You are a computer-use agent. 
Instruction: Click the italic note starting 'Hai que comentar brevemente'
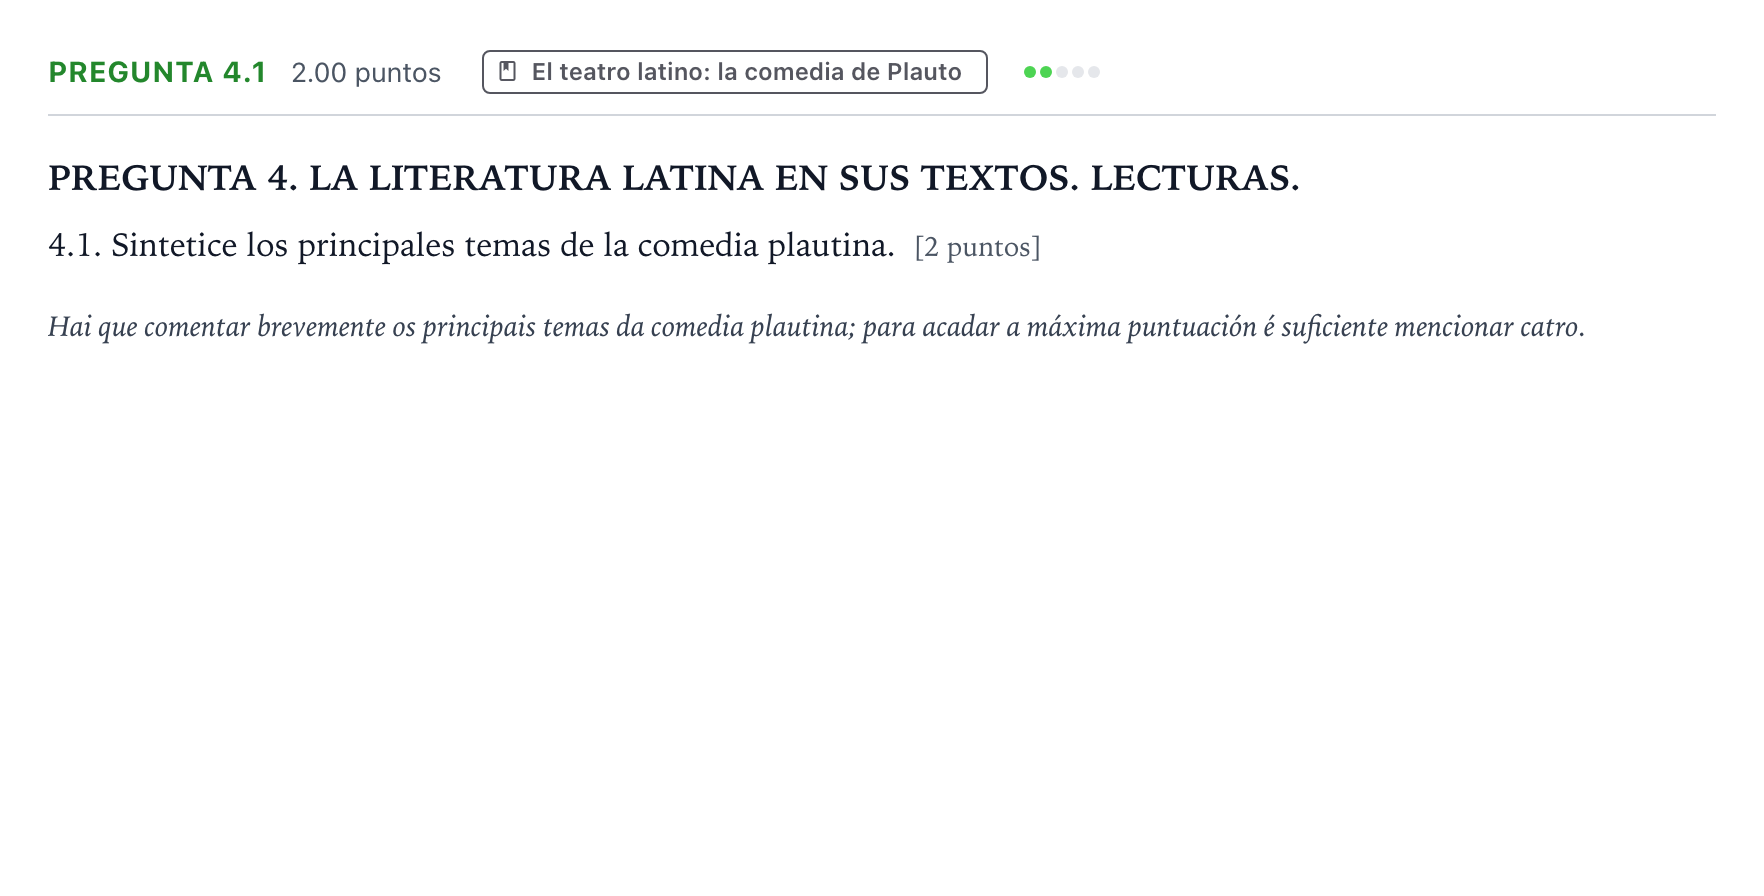816,327
